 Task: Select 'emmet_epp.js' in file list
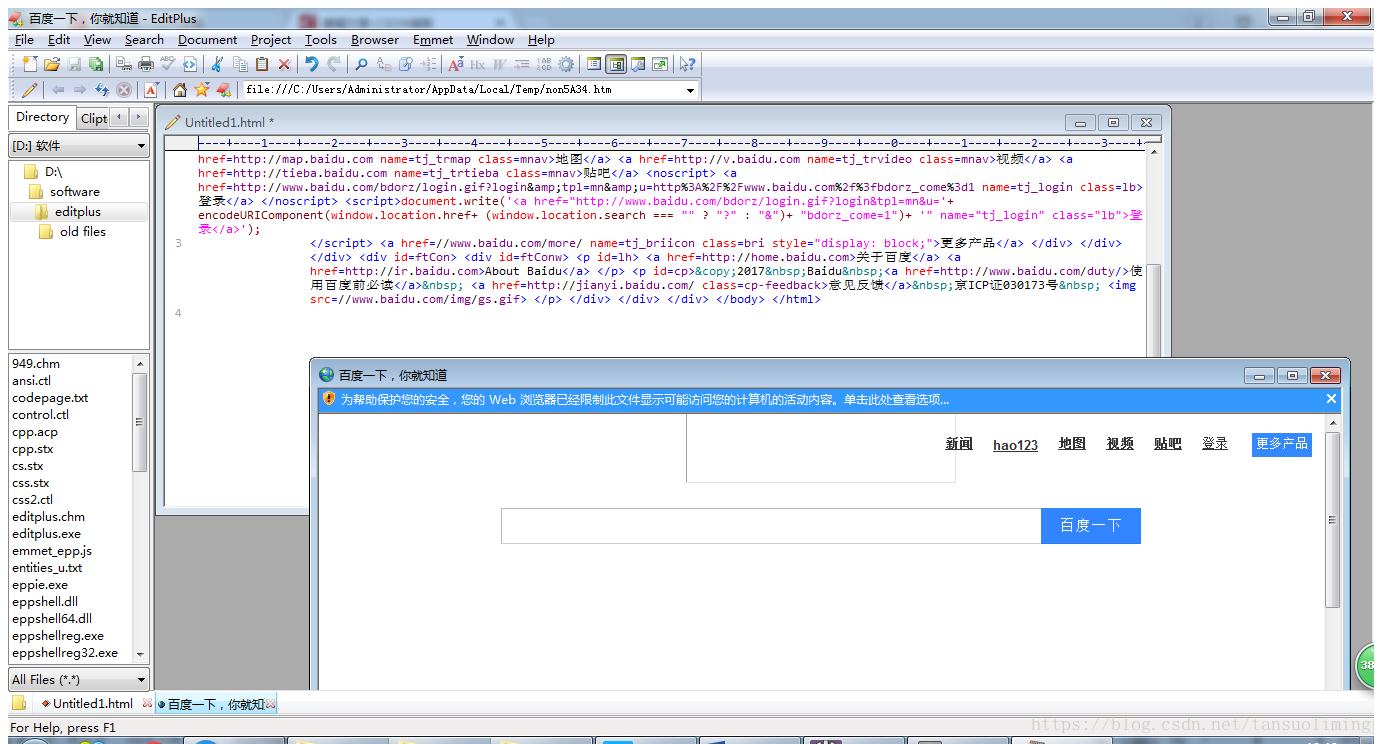point(51,551)
